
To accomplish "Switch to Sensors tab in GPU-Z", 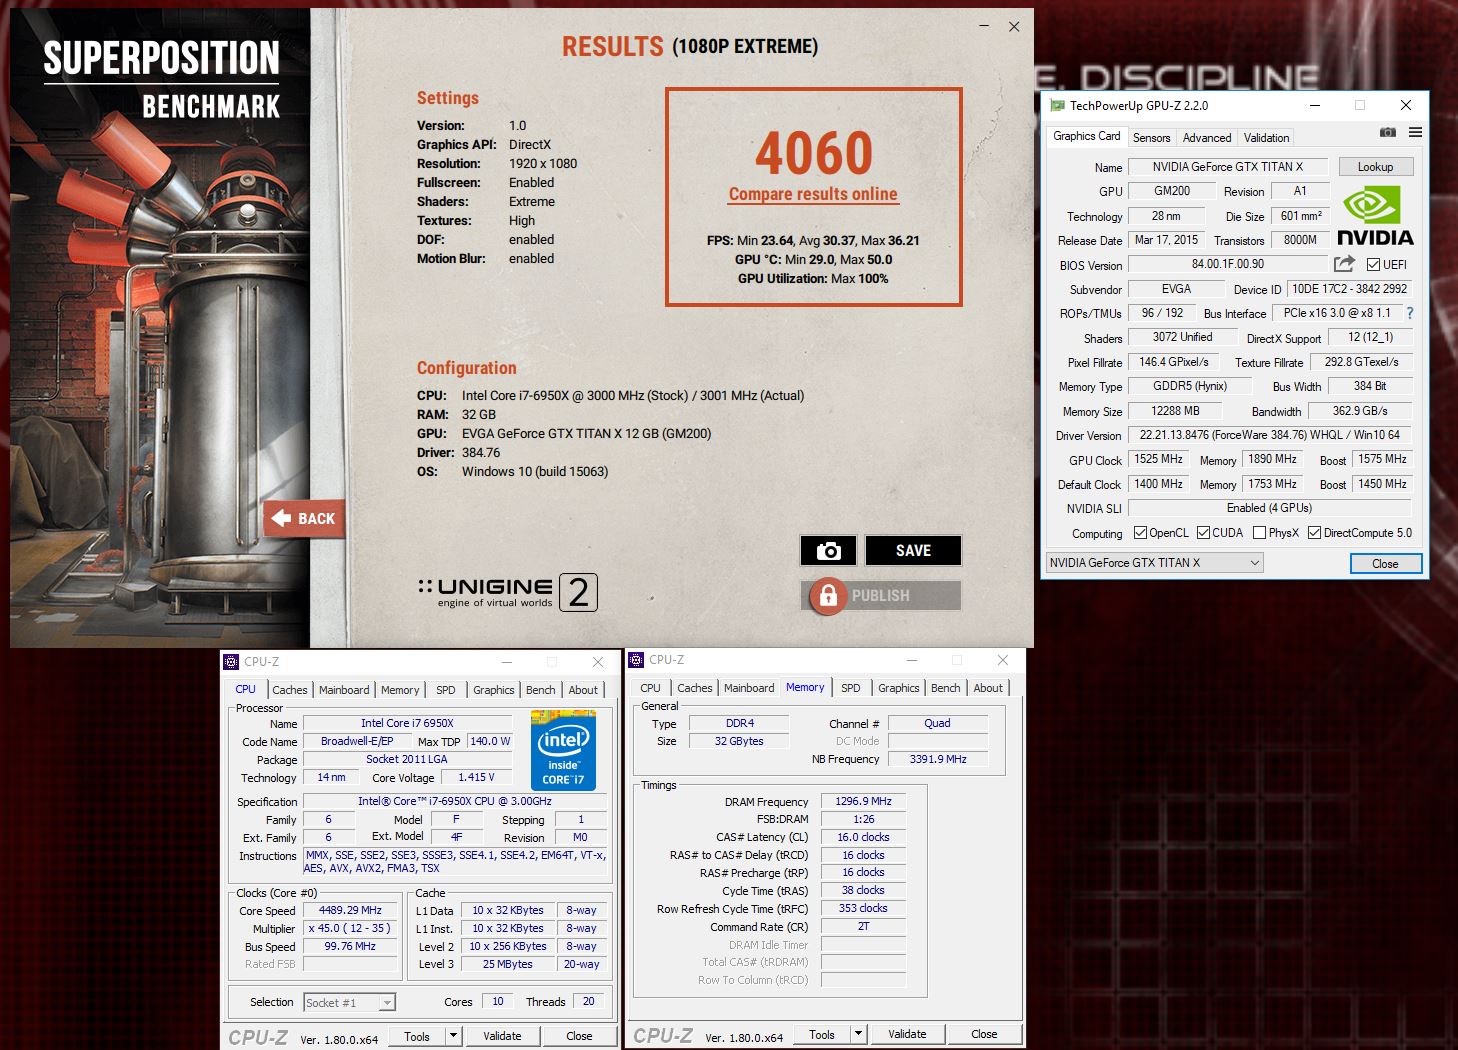I will (x=1151, y=138).
